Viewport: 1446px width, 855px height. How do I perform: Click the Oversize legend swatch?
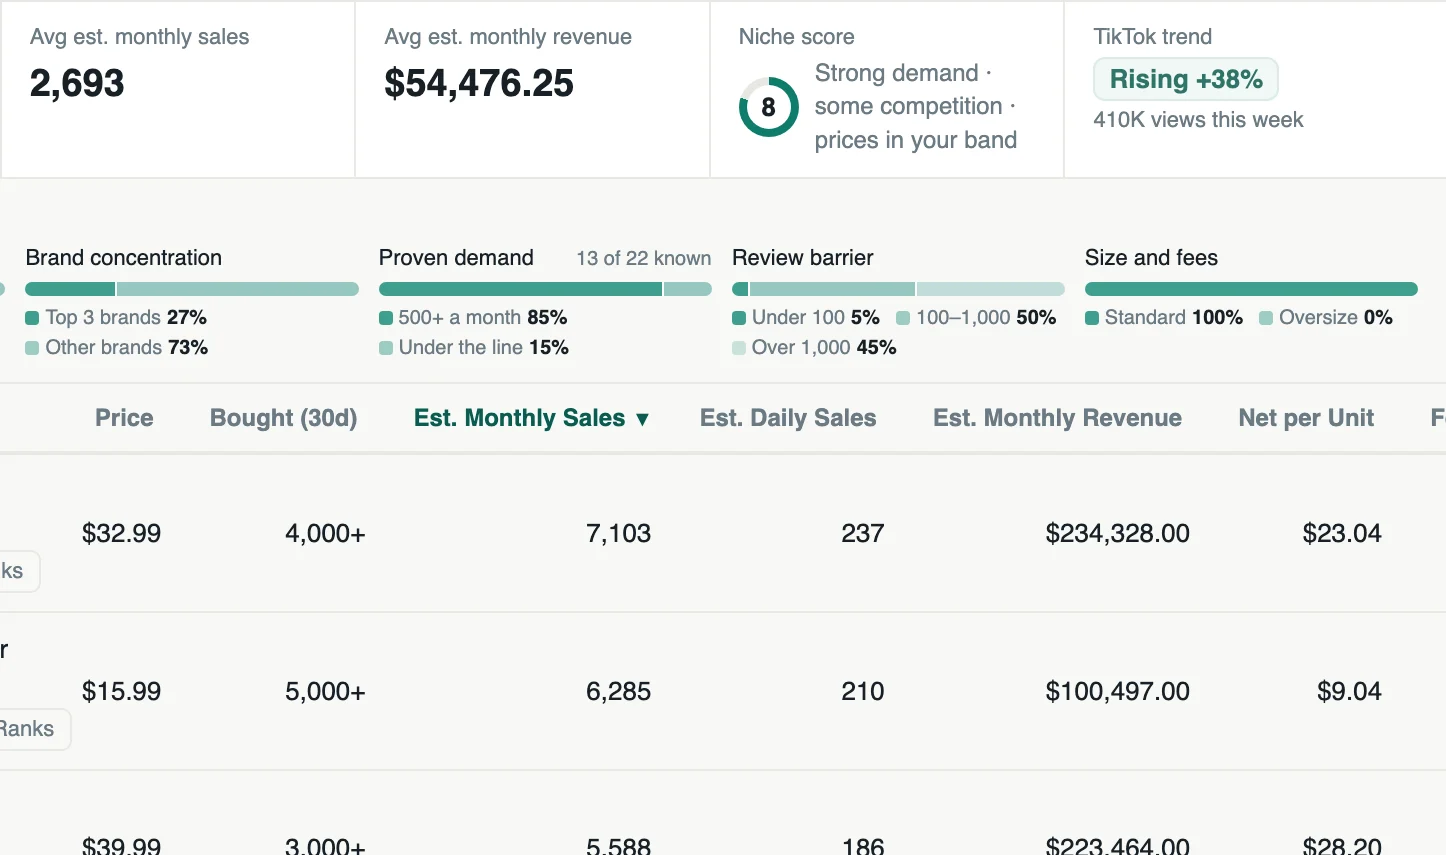[1266, 318]
